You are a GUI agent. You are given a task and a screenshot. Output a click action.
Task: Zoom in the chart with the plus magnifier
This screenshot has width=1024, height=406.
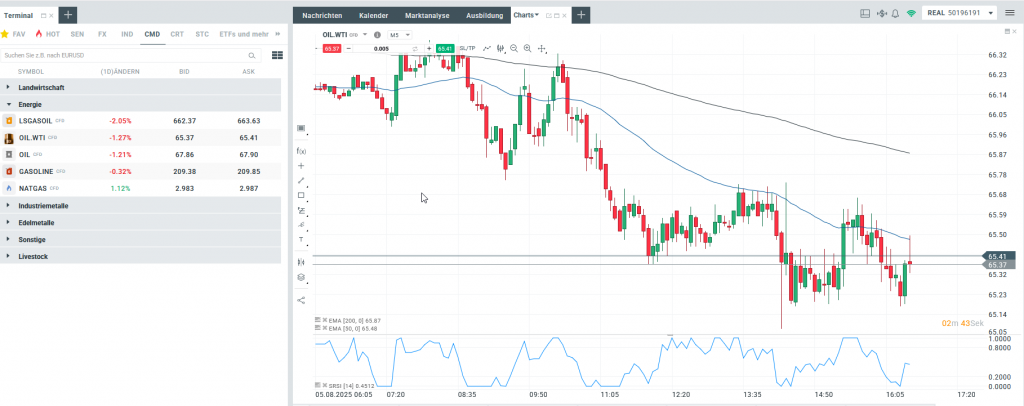point(527,48)
